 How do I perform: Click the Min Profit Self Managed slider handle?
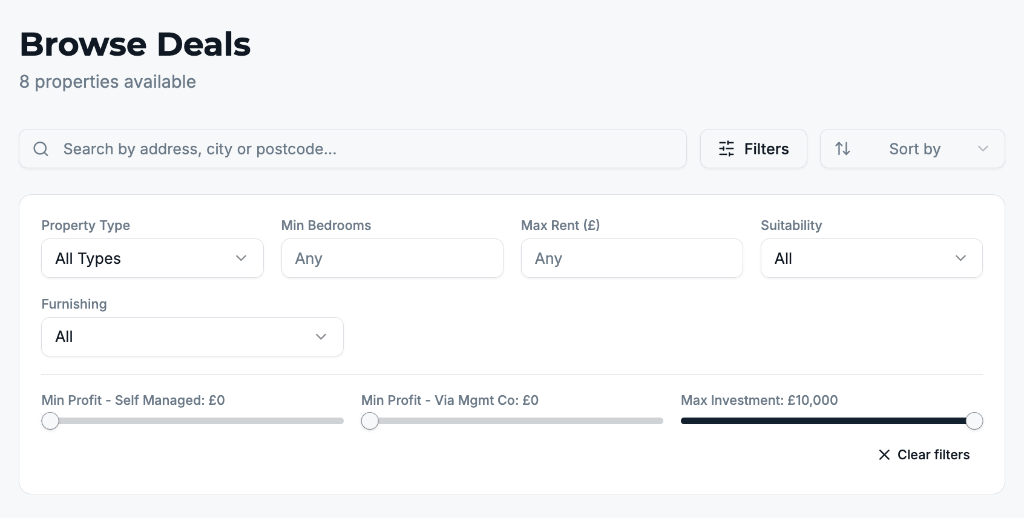tap(50, 421)
